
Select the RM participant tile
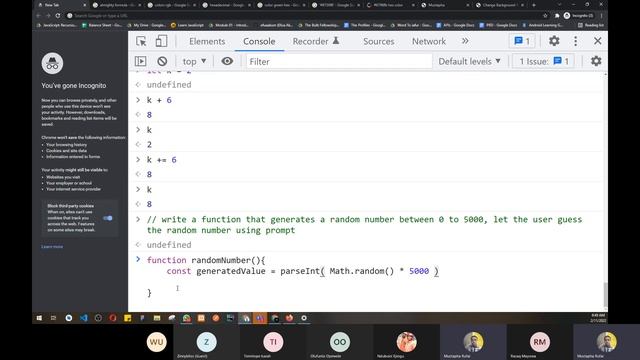[x=540, y=342]
